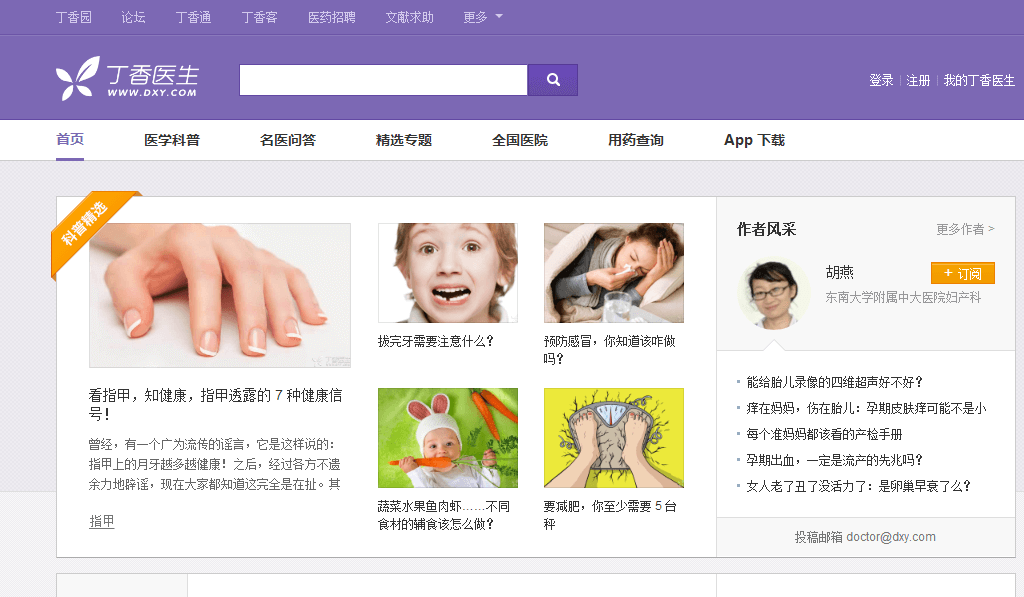1024x597 pixels.
Task: Click the 登录 link
Action: pyautogui.click(x=881, y=80)
